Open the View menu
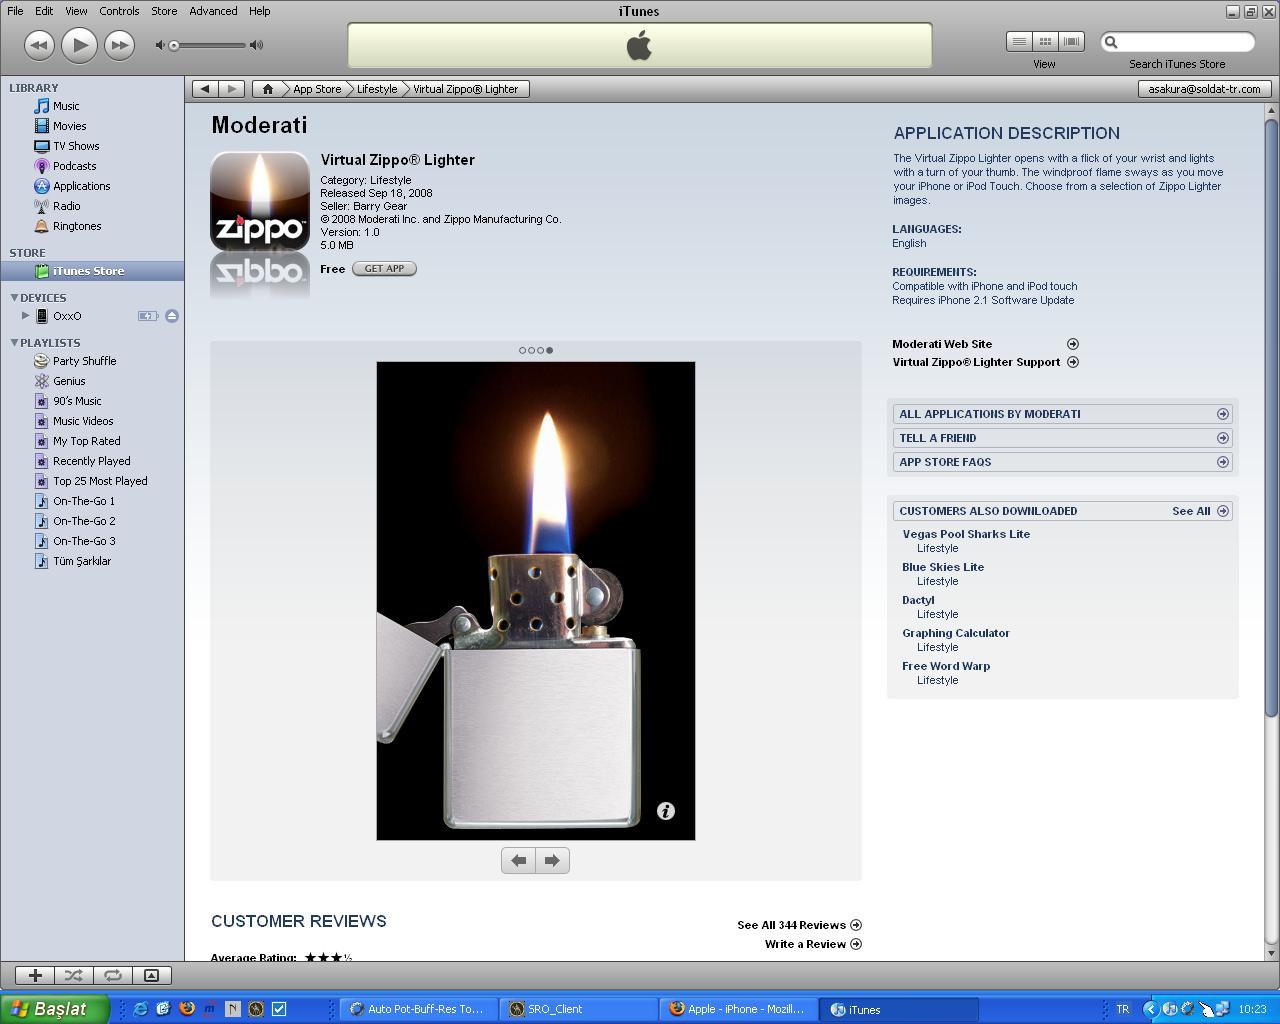This screenshot has width=1280, height=1024. 76,11
